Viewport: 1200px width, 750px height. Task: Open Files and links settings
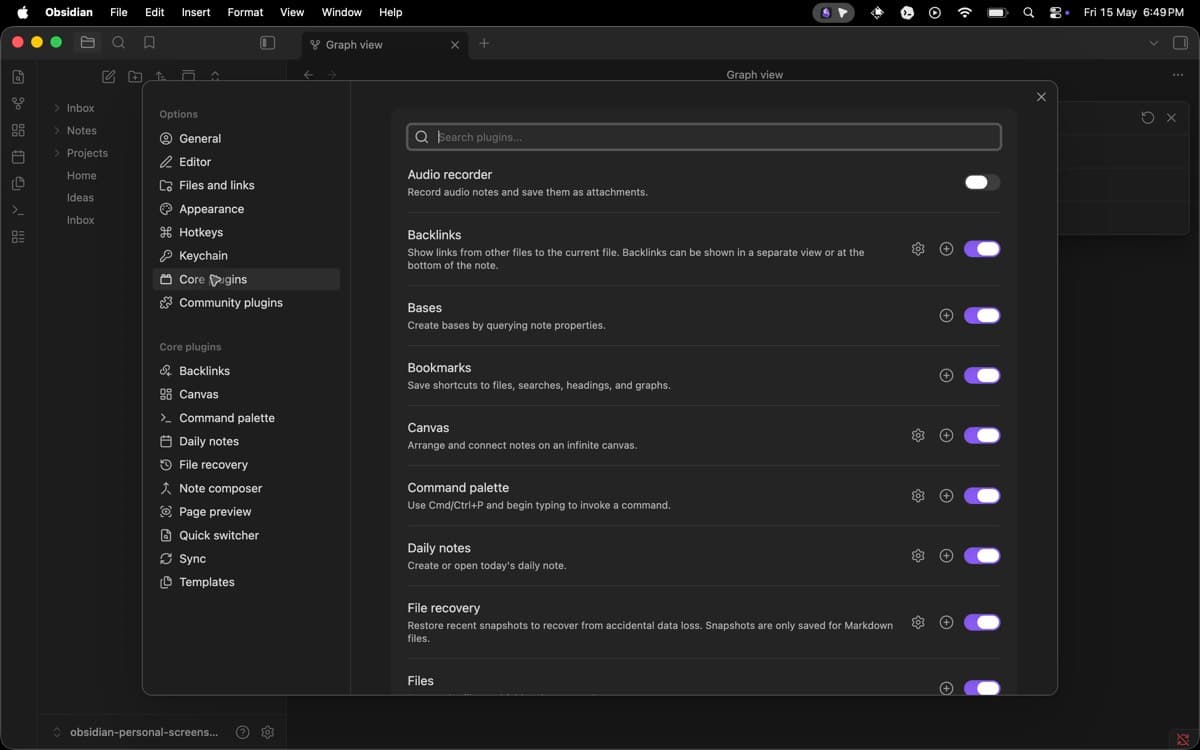click(x=246, y=185)
